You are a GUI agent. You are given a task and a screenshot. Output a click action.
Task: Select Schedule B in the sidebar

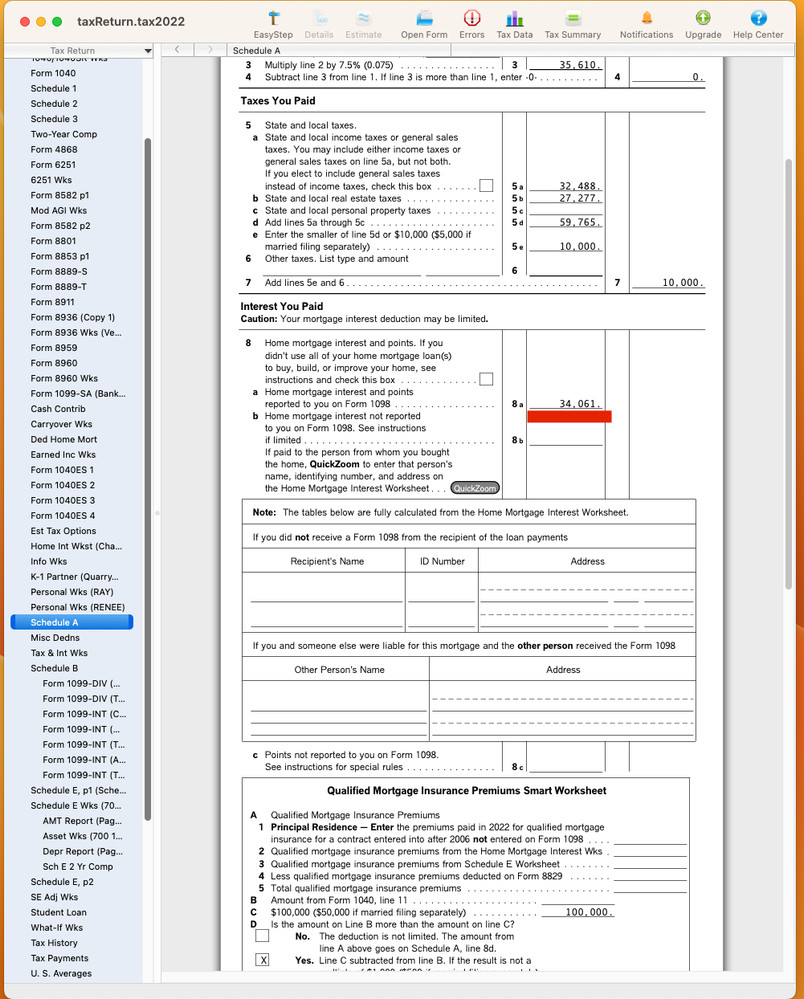pyautogui.click(x=54, y=668)
